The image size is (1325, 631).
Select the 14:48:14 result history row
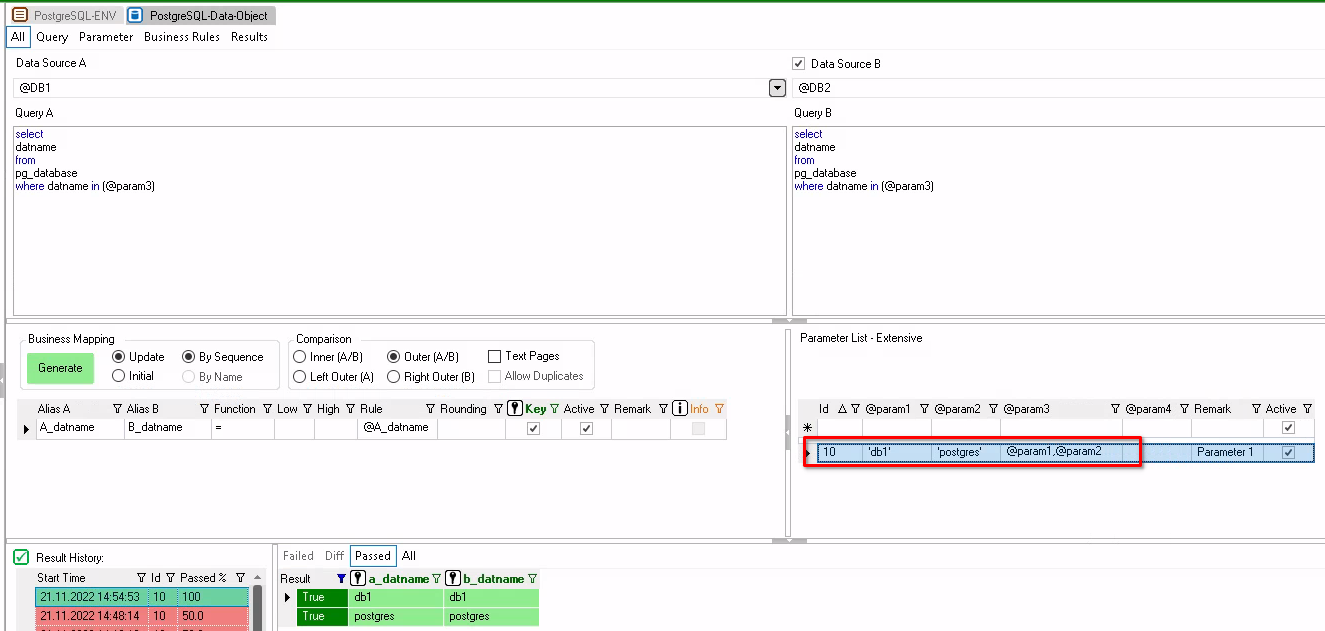pyautogui.click(x=90, y=616)
